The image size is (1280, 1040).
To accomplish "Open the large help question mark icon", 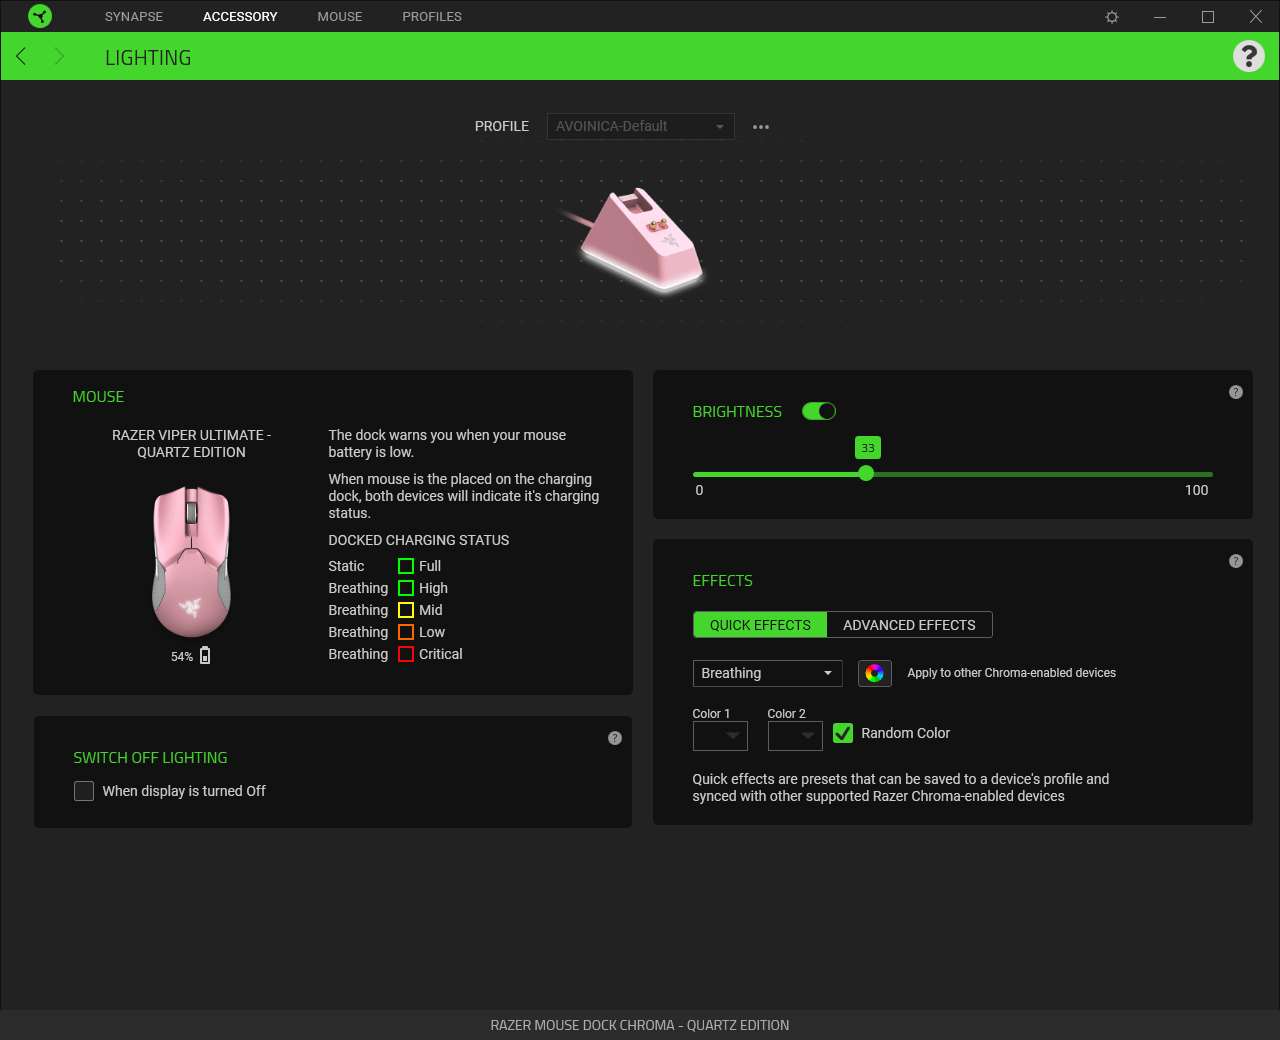I will [1248, 56].
